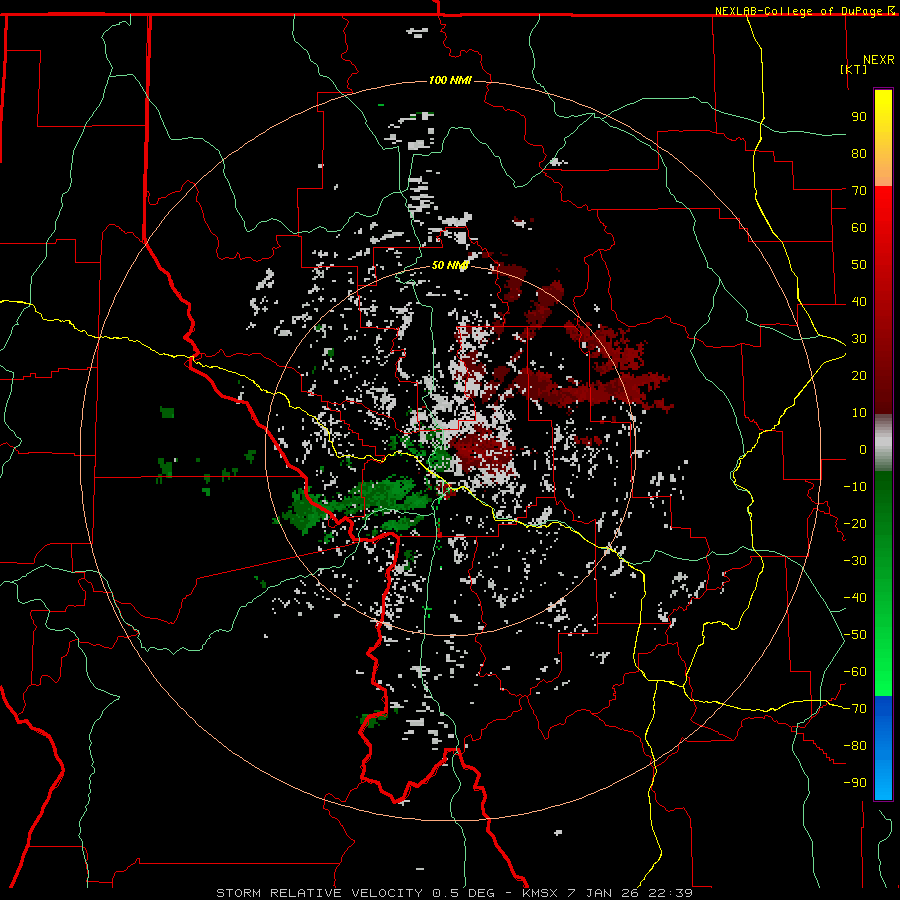The height and width of the screenshot is (900, 900).
Task: Click the 7 JAN 26 date text
Action: click(x=603, y=893)
